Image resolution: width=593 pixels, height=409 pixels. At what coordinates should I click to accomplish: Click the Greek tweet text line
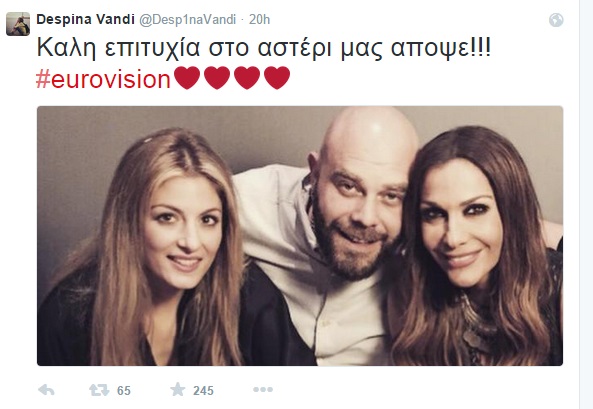pyautogui.click(x=264, y=48)
